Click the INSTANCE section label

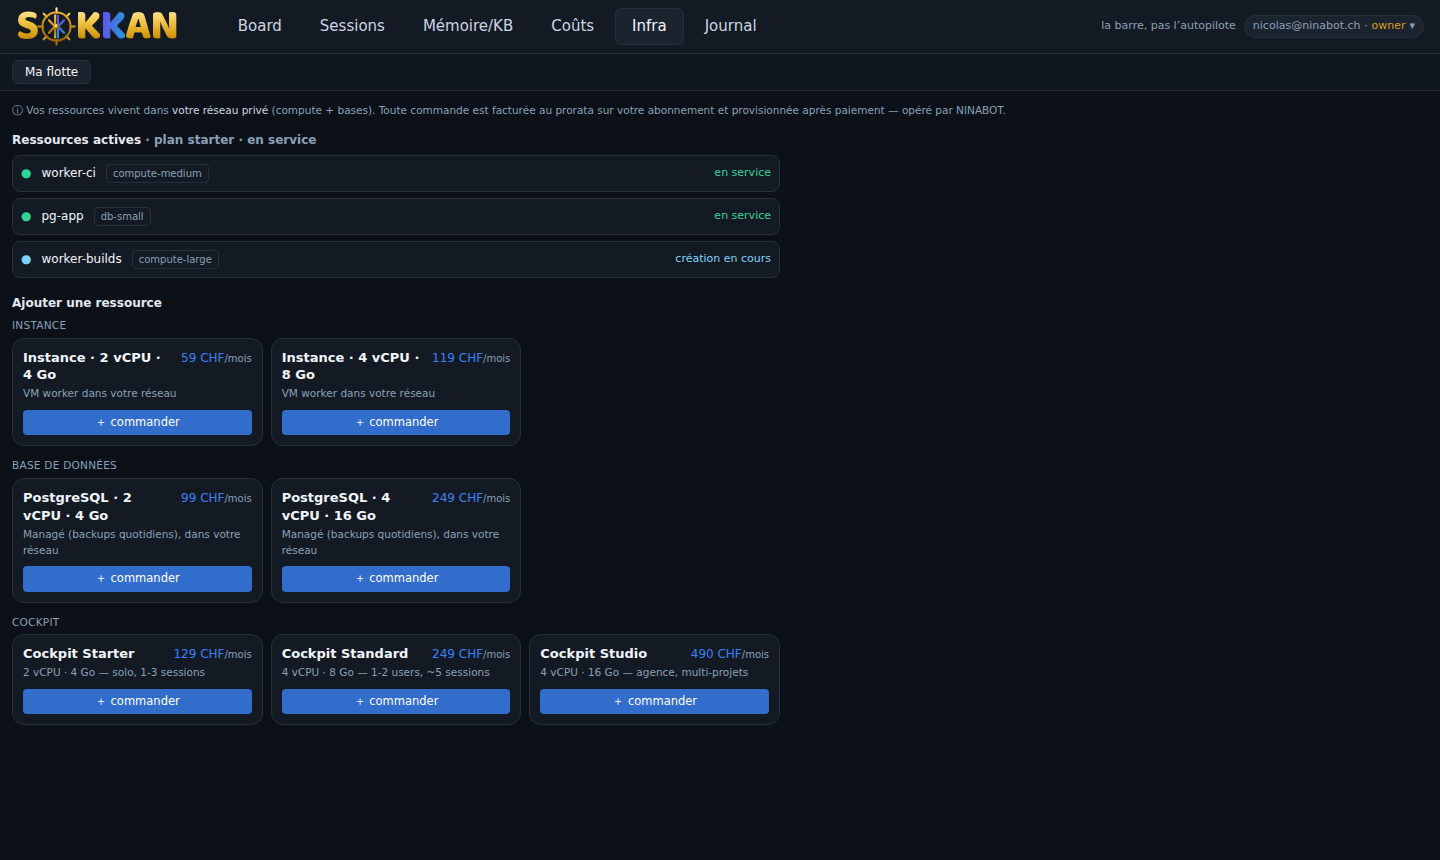(39, 326)
